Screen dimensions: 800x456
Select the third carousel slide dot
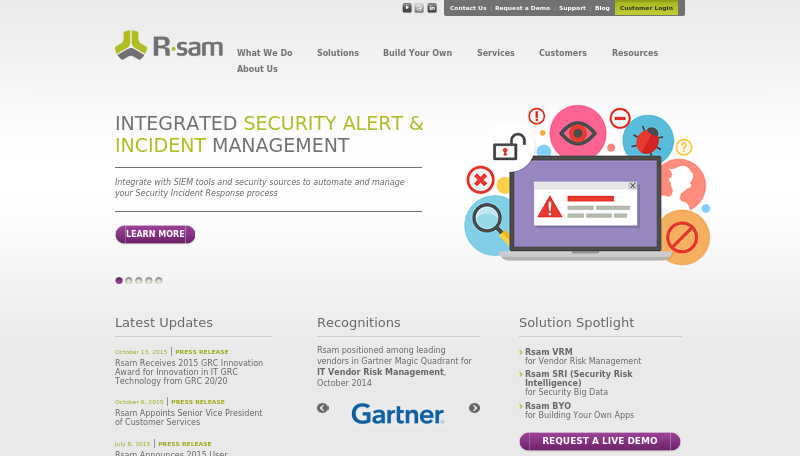139,281
